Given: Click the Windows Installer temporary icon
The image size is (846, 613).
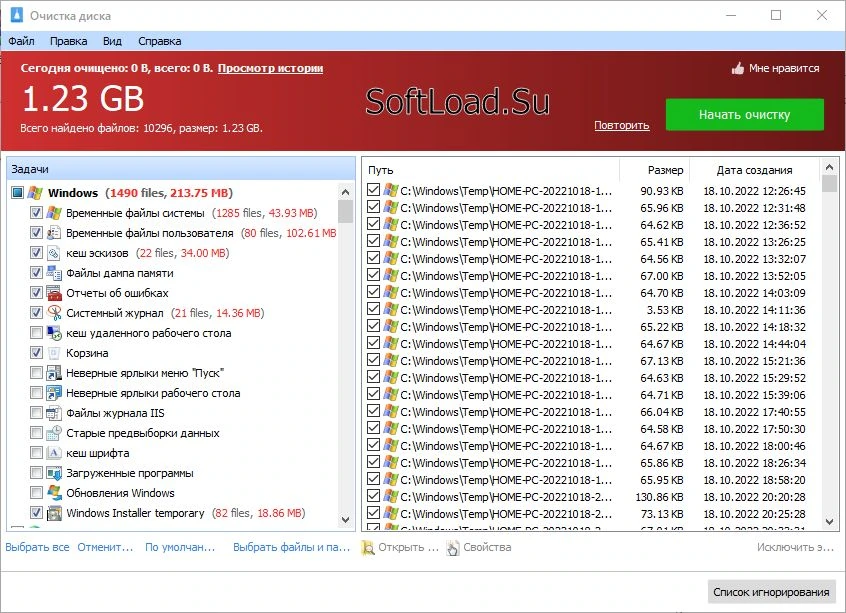Looking at the screenshot, I should coord(54,512).
